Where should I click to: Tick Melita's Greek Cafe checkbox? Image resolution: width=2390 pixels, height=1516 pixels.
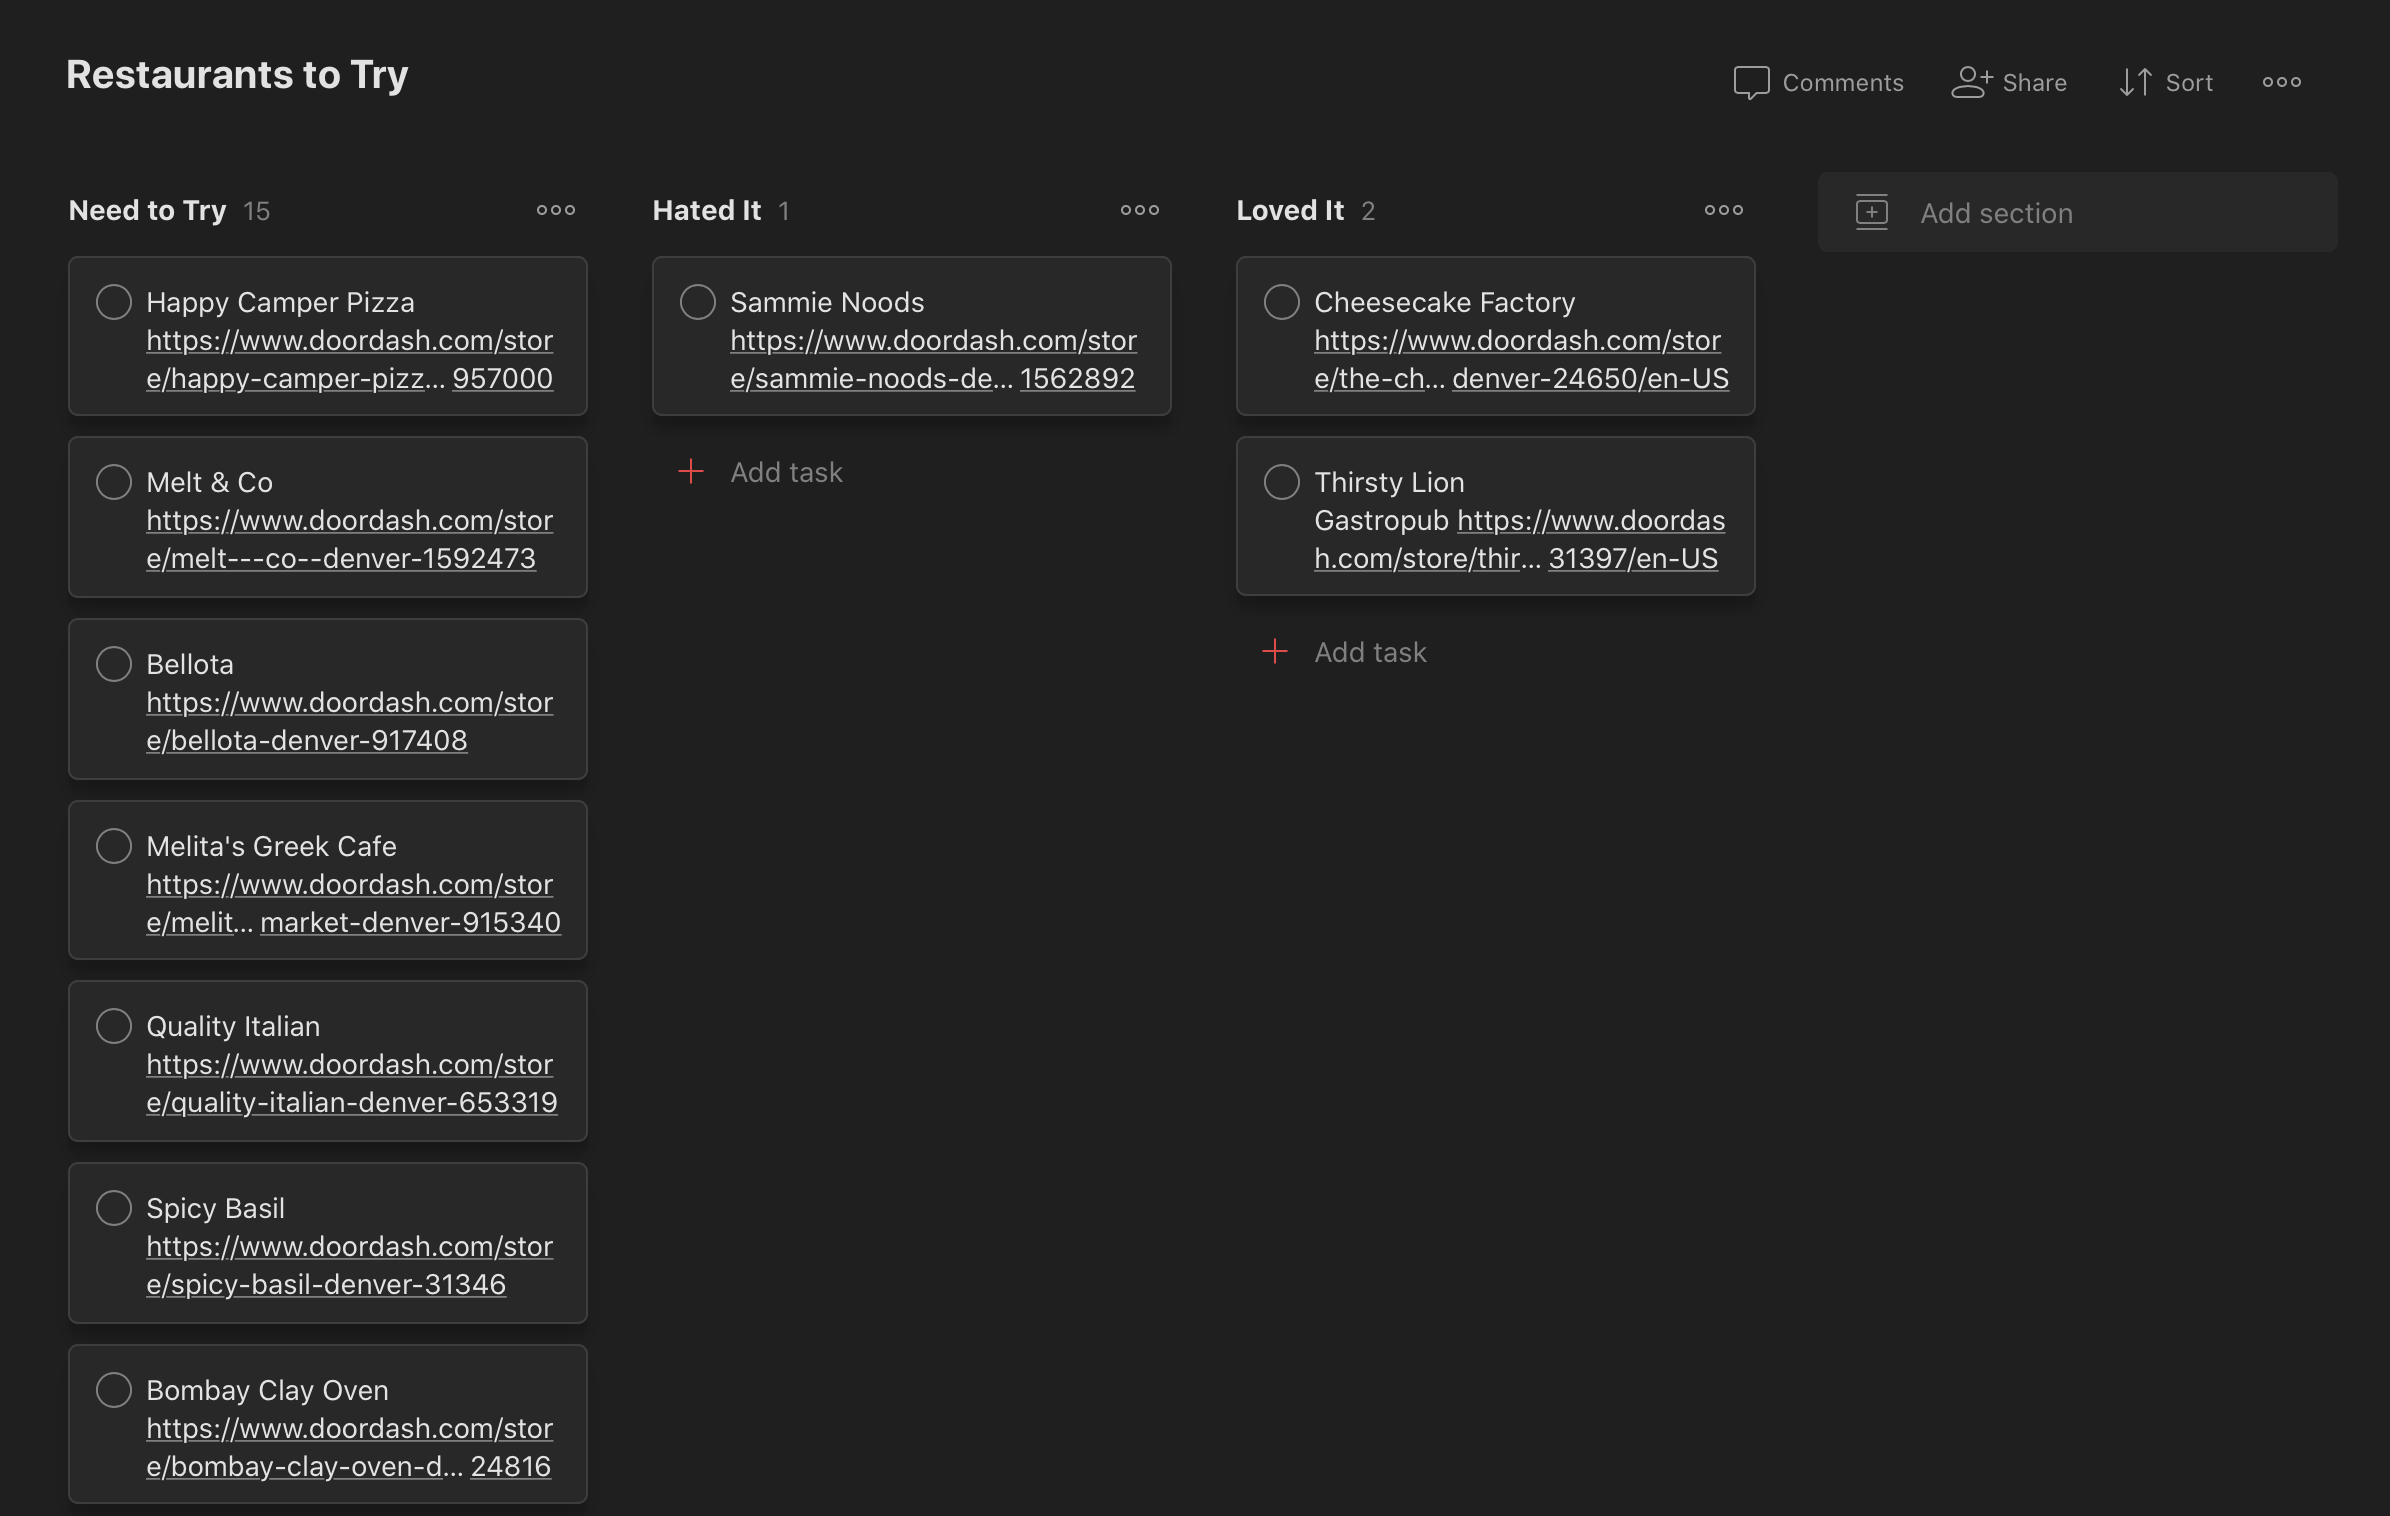tap(114, 846)
